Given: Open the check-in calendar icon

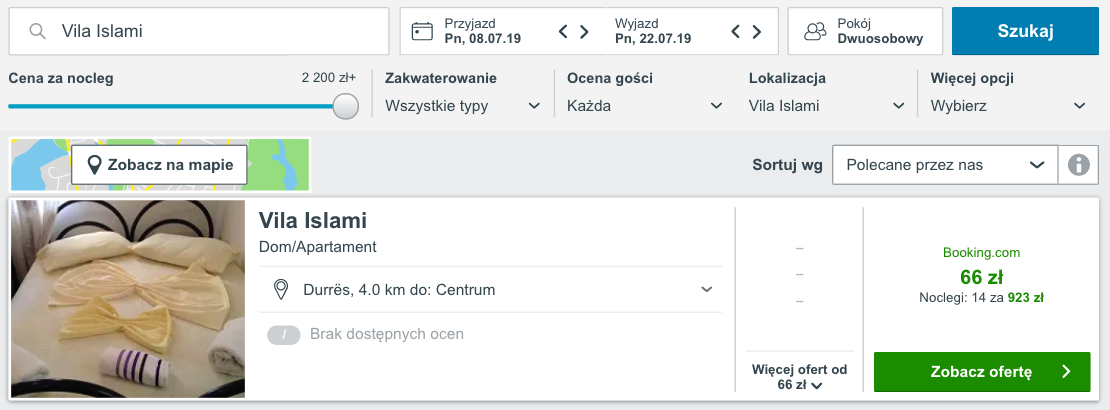Looking at the screenshot, I should pyautogui.click(x=422, y=31).
